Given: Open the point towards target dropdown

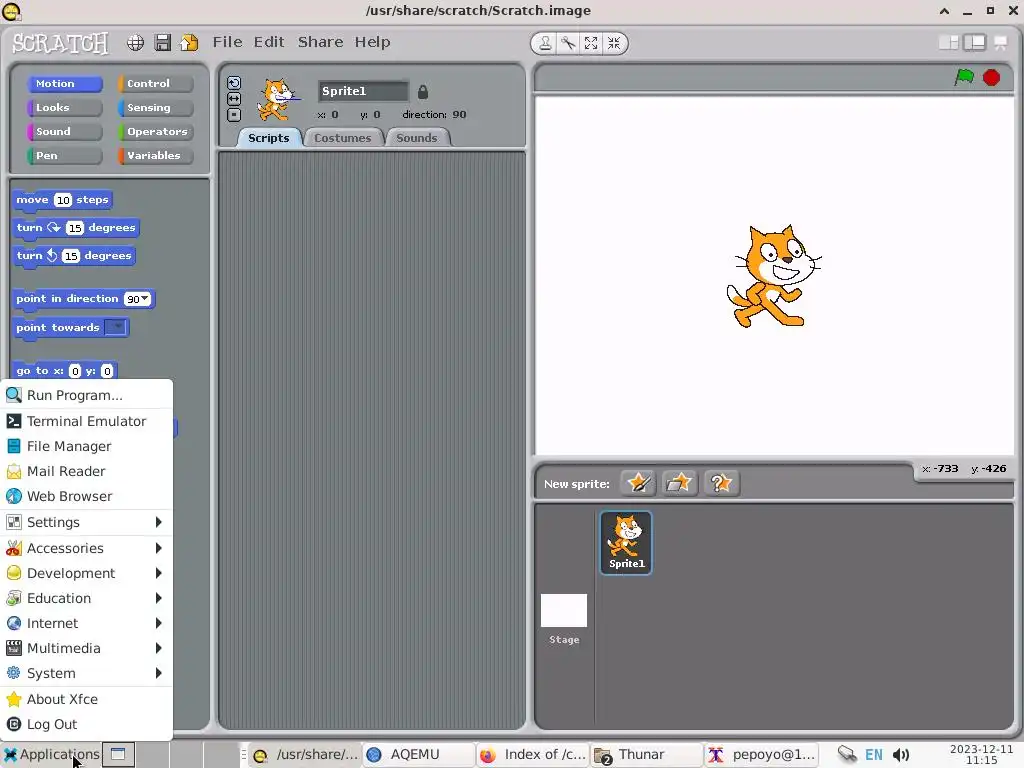Looking at the screenshot, I should [x=116, y=327].
